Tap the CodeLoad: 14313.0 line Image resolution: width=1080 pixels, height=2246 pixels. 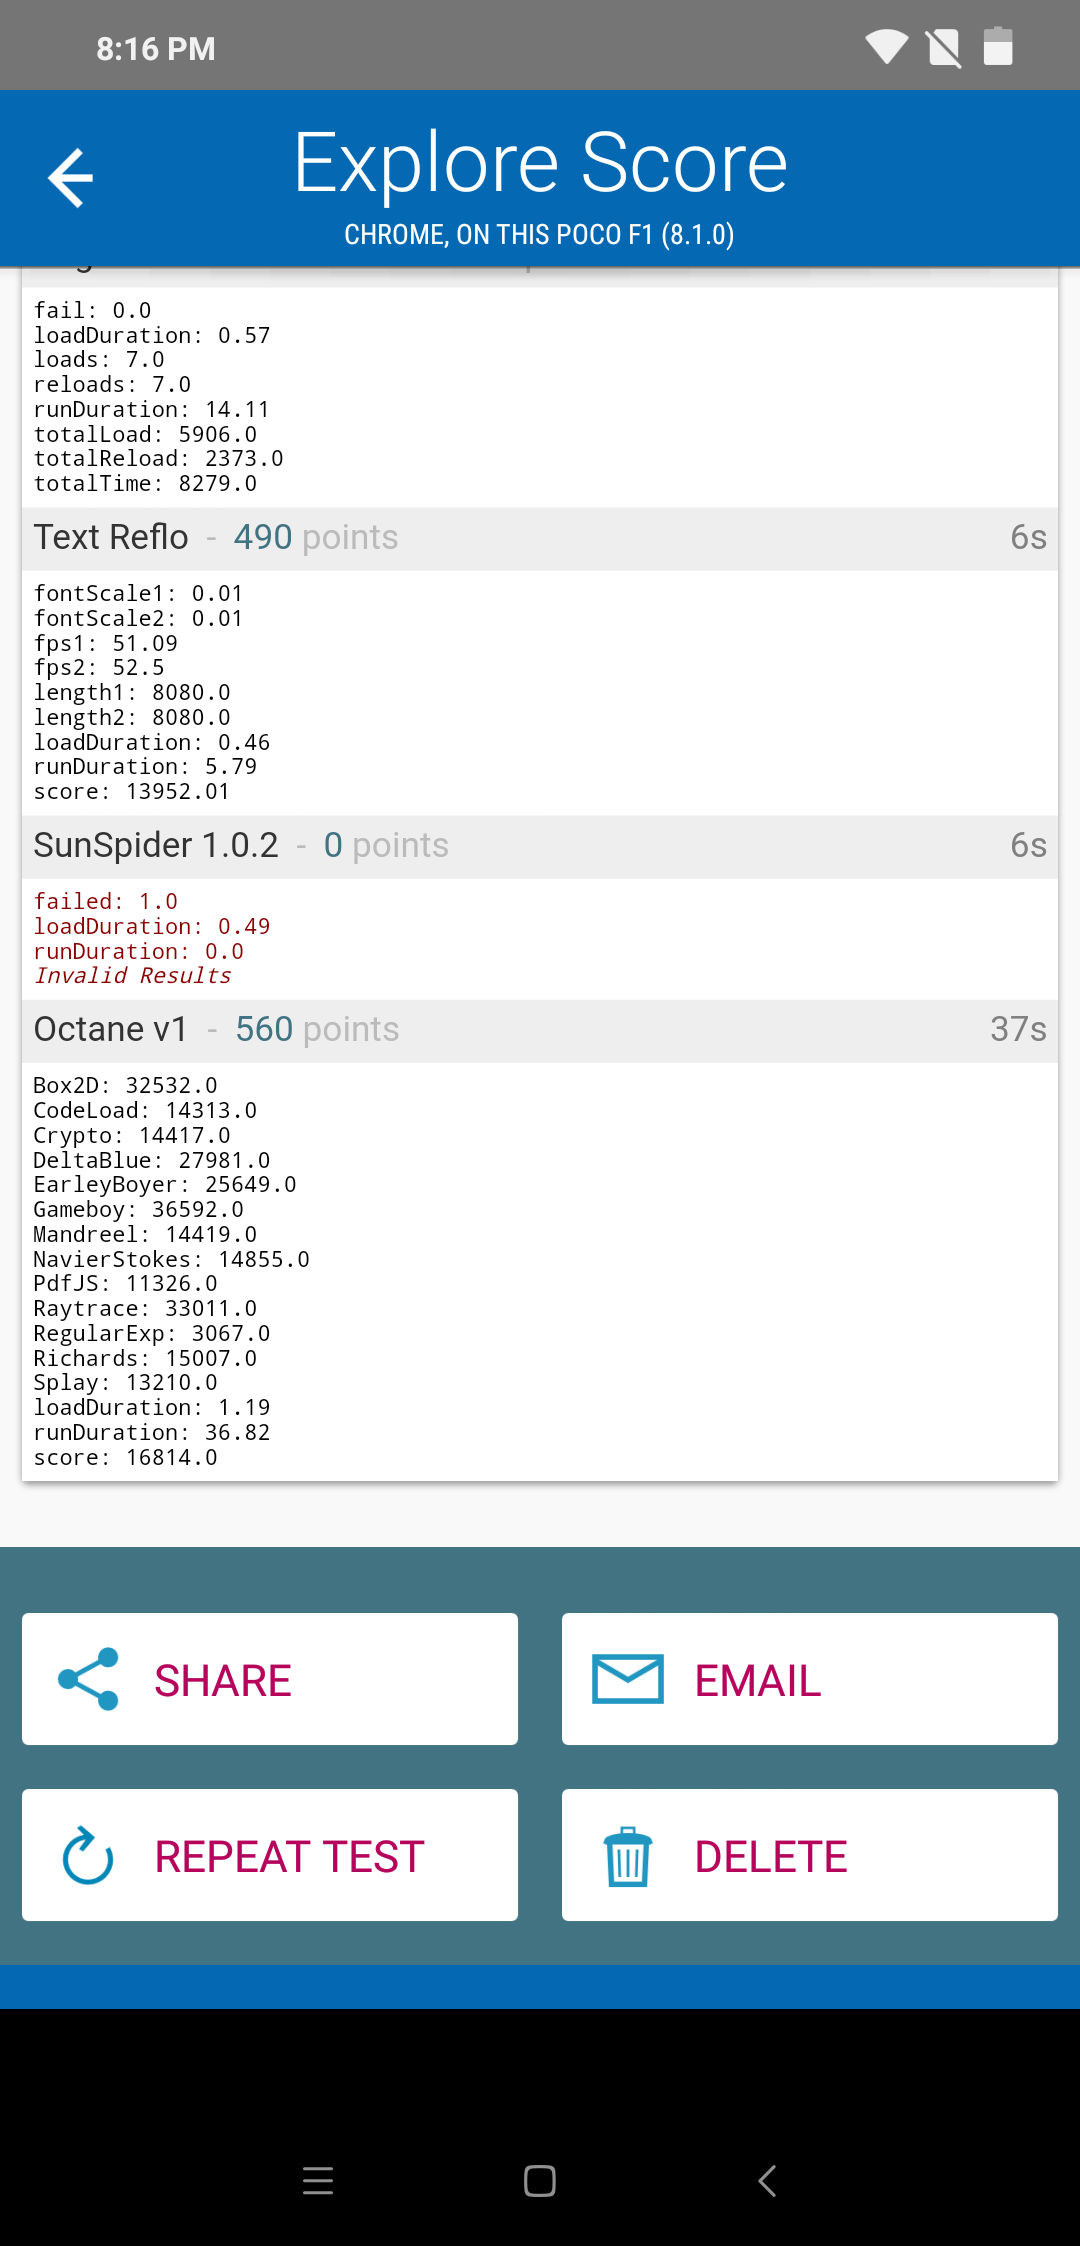coord(145,1111)
